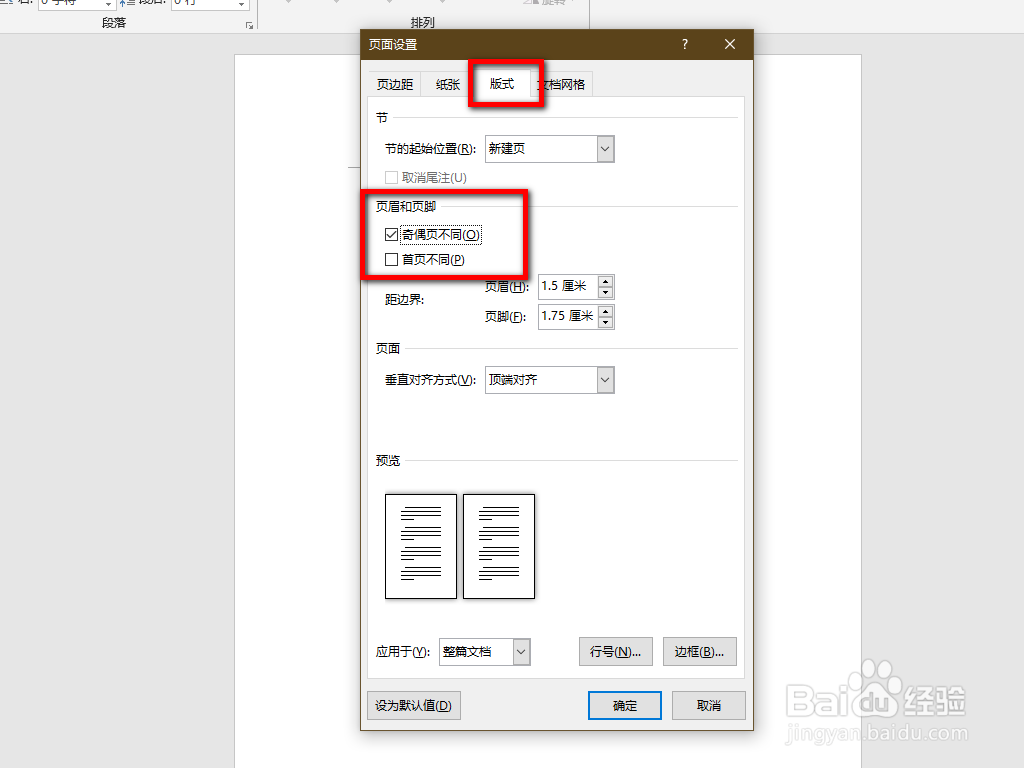Switch to the 页边距 tab
Screen dimensions: 1024x768
[x=395, y=84]
